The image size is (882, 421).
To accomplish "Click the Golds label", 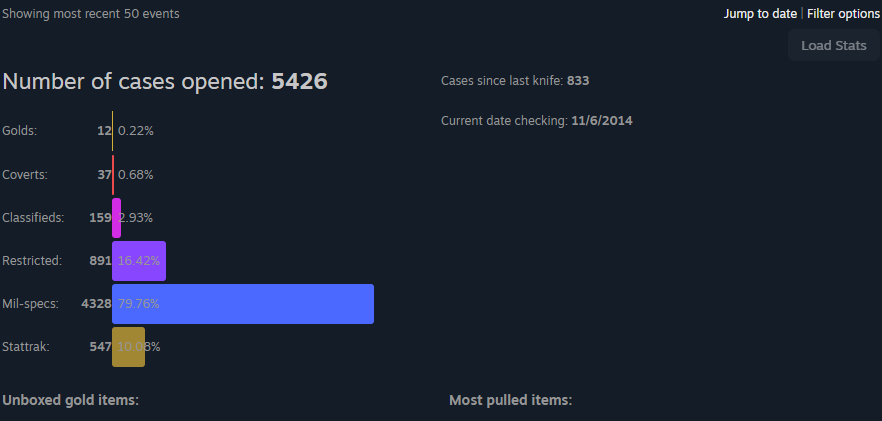I will [x=19, y=131].
